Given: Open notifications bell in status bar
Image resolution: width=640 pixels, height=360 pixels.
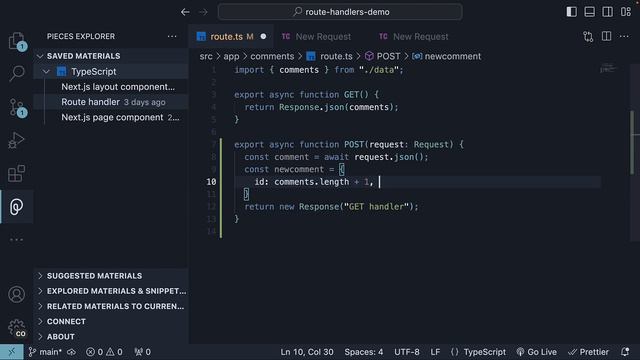Looking at the screenshot, I should click(625, 352).
